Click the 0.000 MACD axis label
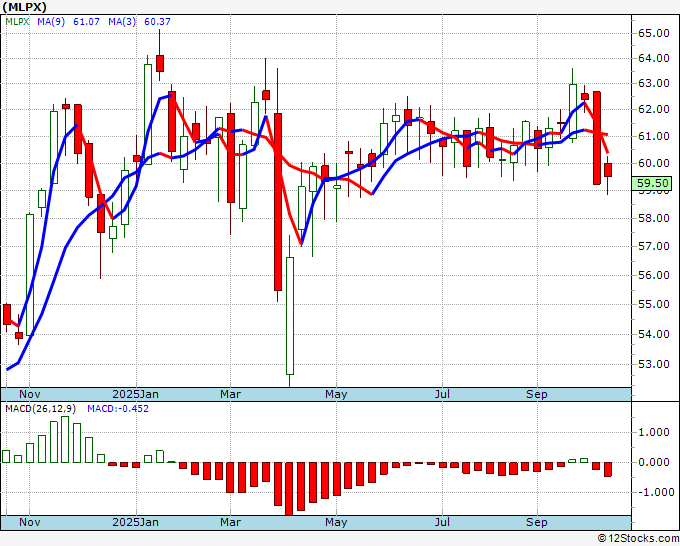The height and width of the screenshot is (546, 680). 656,462
